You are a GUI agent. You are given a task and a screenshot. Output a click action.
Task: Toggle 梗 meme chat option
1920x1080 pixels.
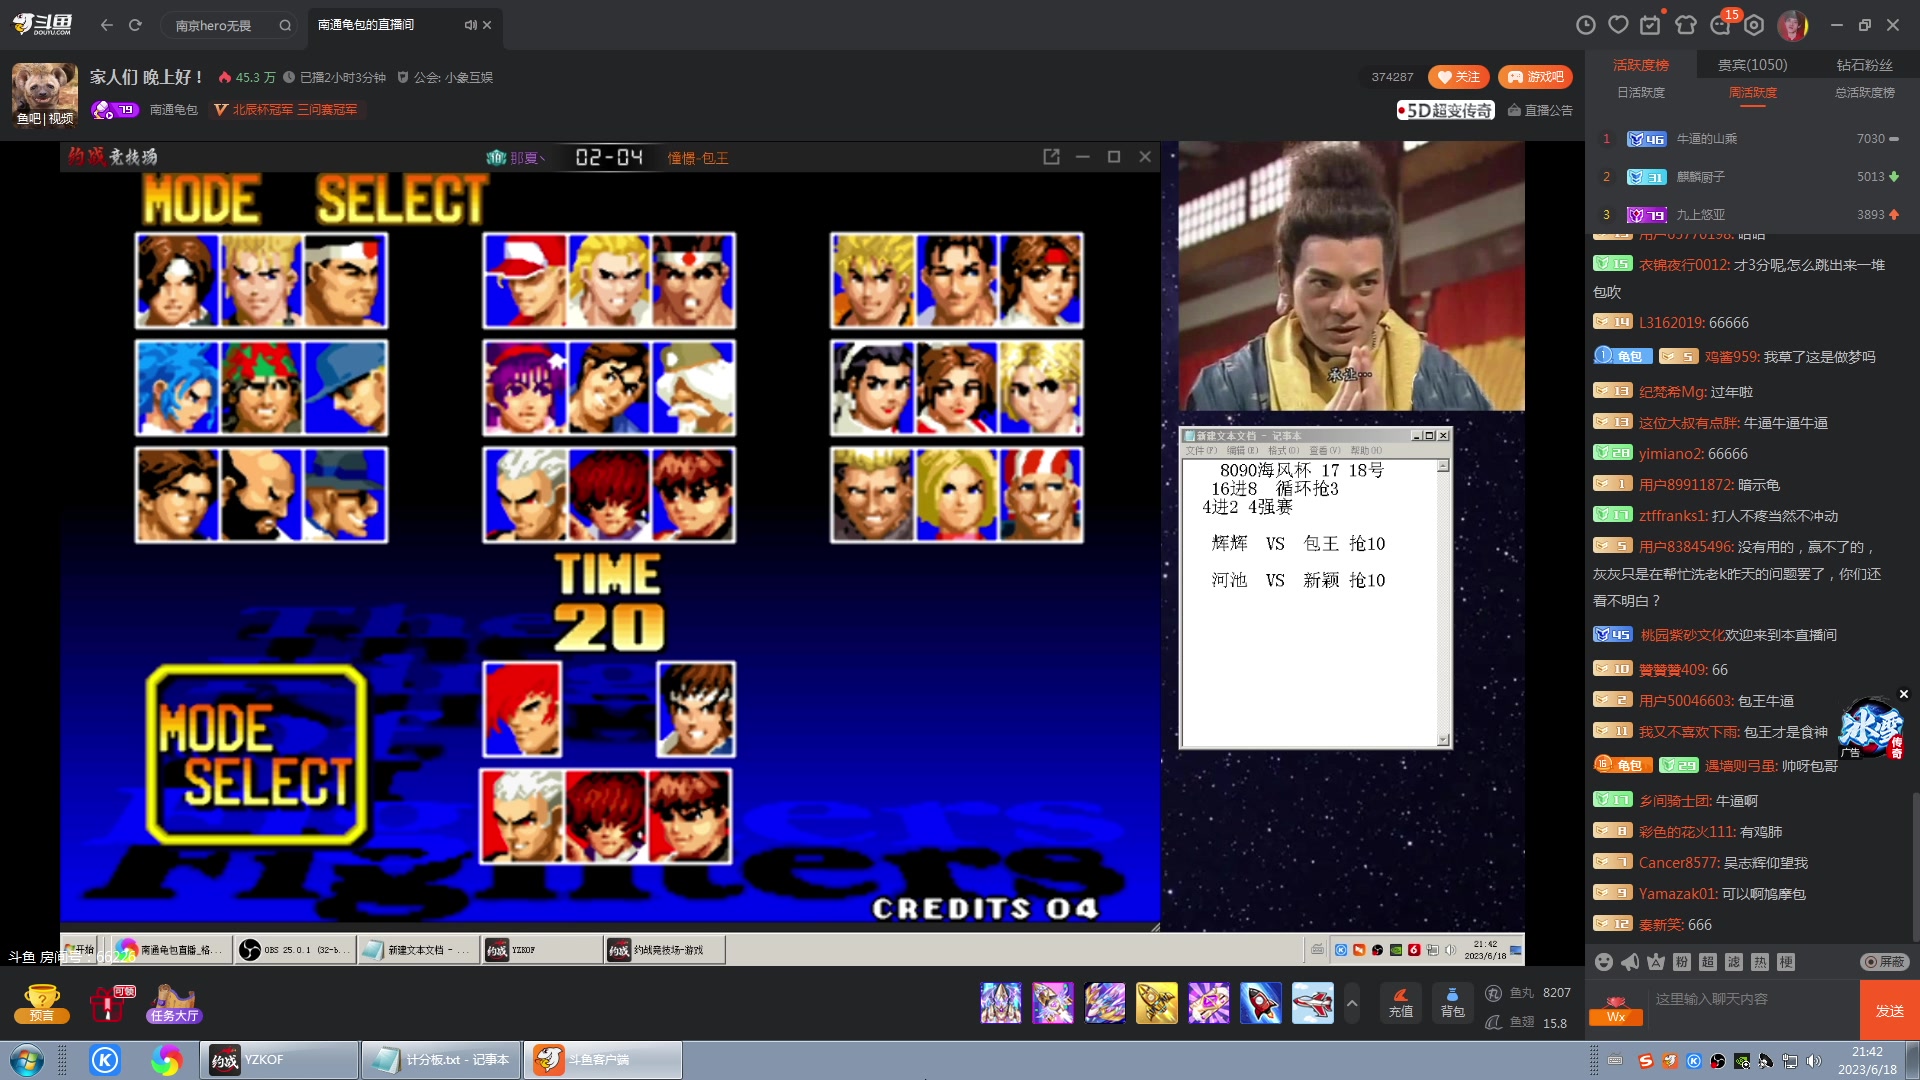(x=1786, y=962)
